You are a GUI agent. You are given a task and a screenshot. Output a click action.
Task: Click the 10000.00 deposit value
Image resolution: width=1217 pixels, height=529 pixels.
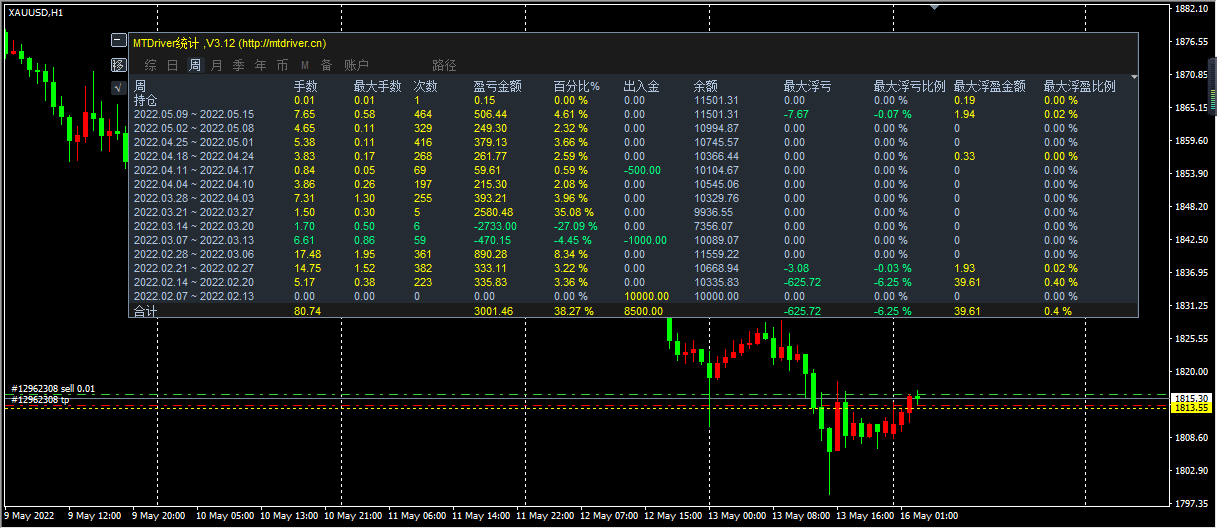click(645, 297)
